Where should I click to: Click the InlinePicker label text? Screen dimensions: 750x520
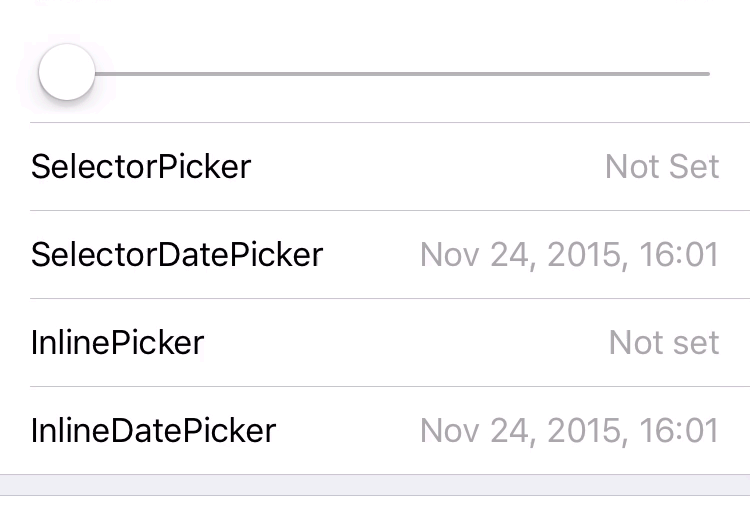(x=118, y=343)
